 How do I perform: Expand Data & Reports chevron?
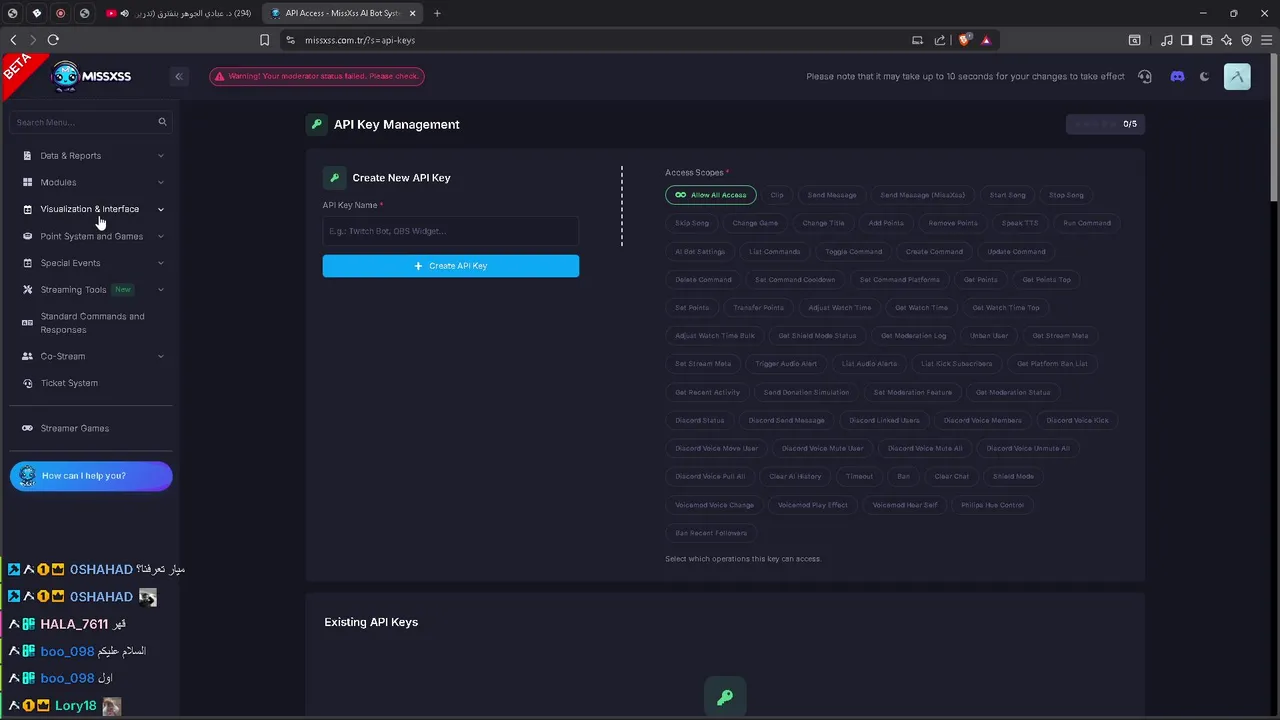[x=160, y=156]
